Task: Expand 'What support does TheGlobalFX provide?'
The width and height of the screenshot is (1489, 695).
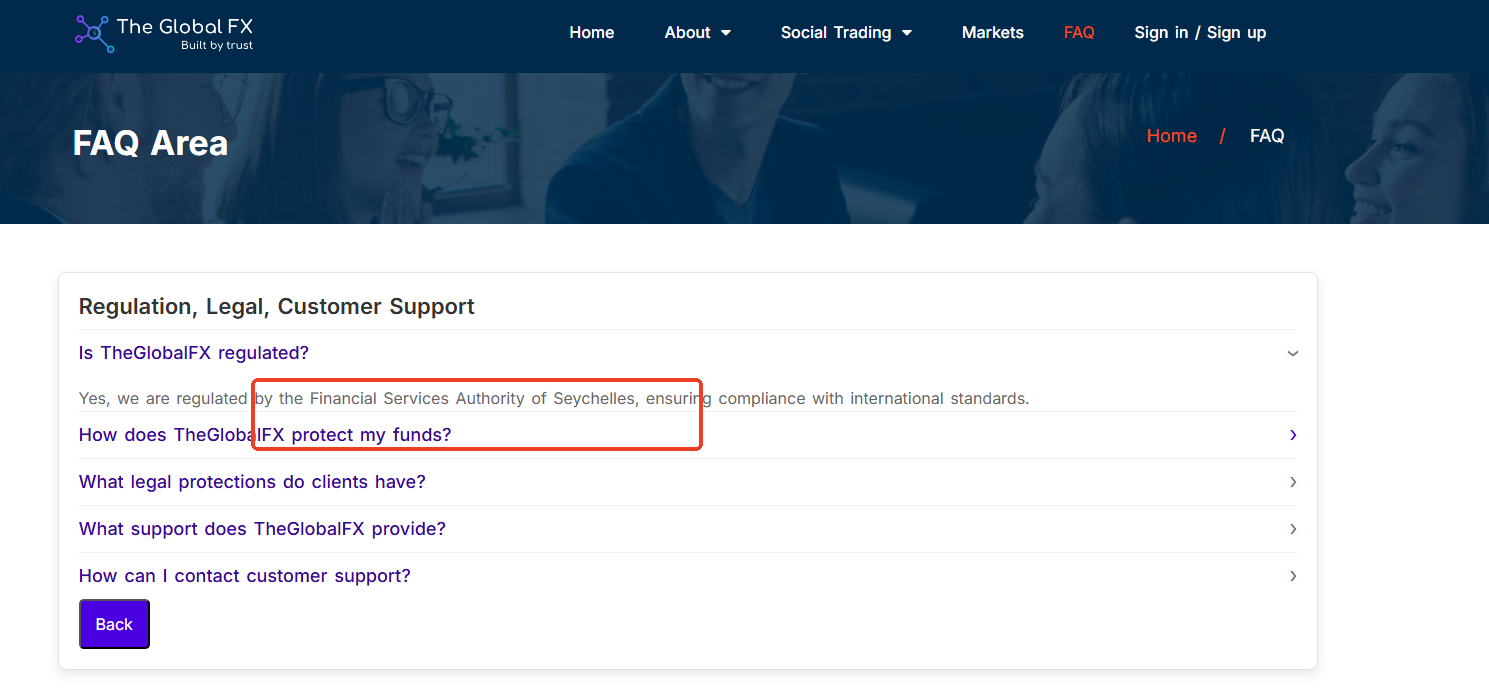Action: pos(687,529)
